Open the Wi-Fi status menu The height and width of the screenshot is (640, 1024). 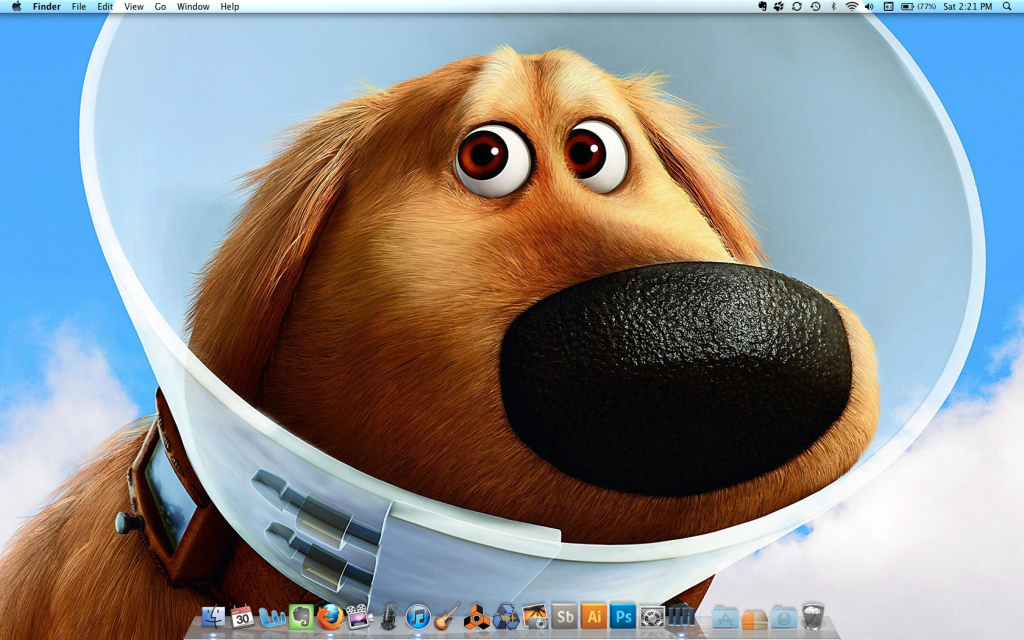click(x=852, y=7)
